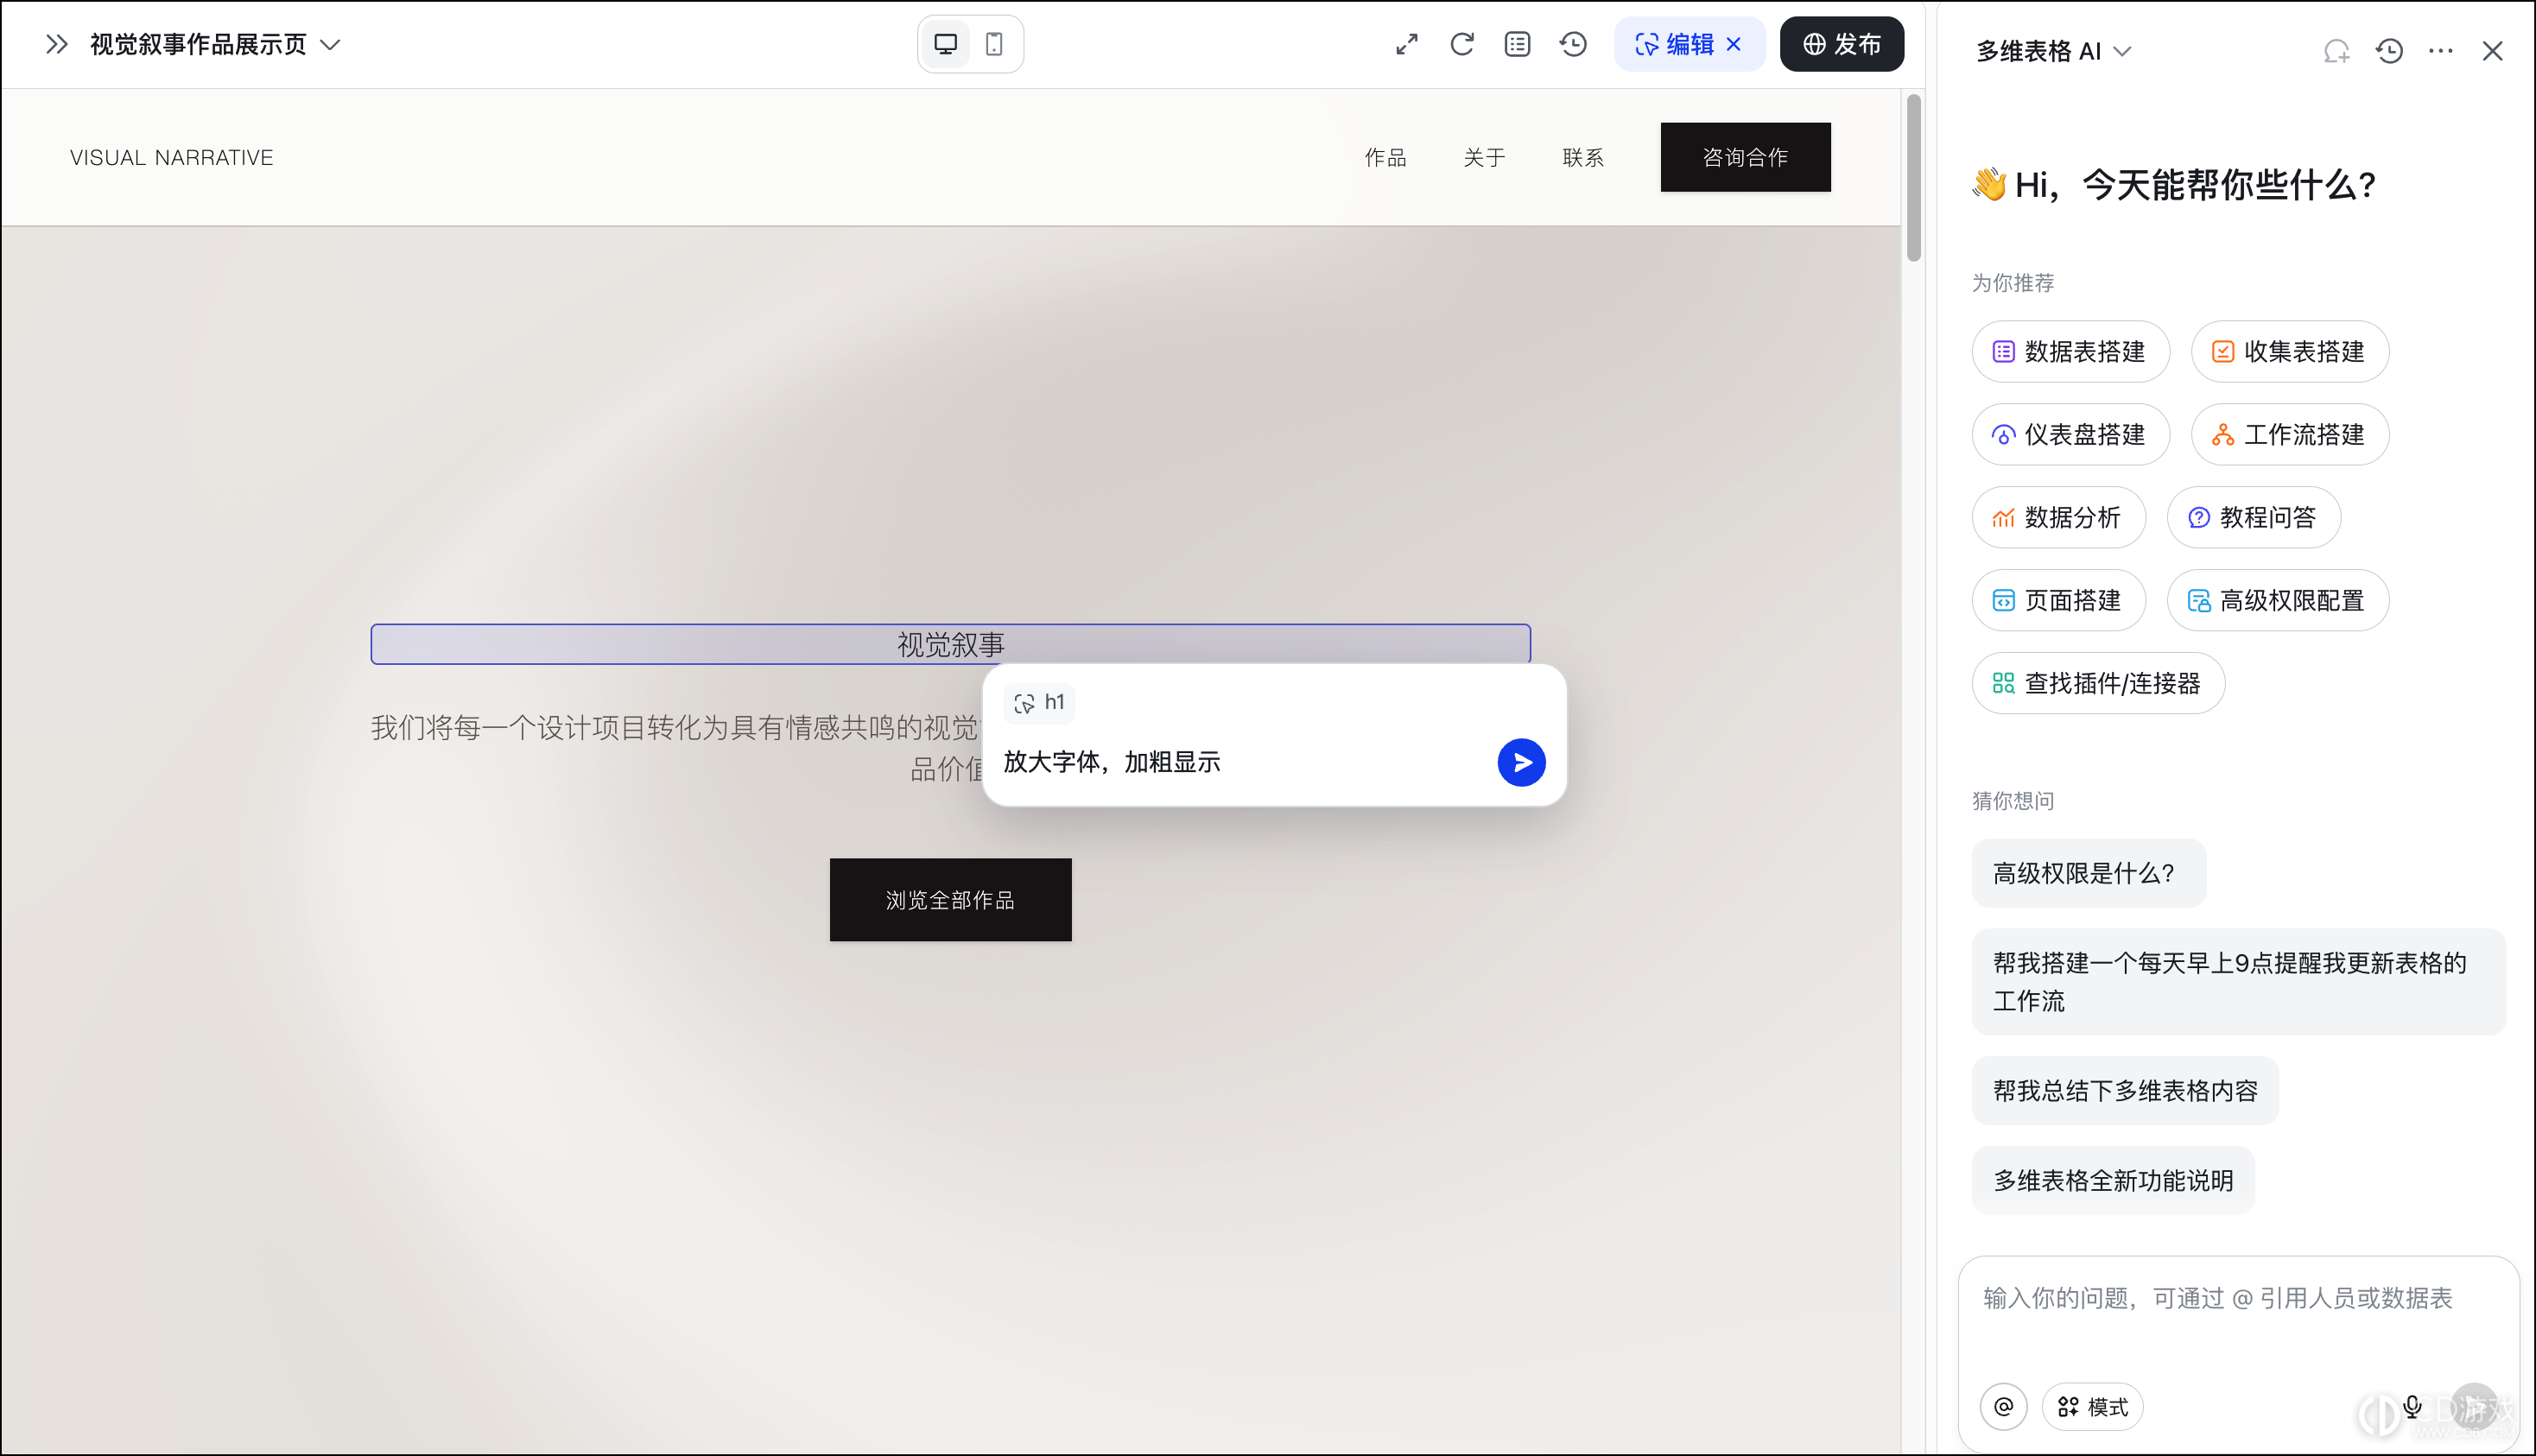Click the h1 element tag
This screenshot has width=2536, height=1456.
[1039, 703]
